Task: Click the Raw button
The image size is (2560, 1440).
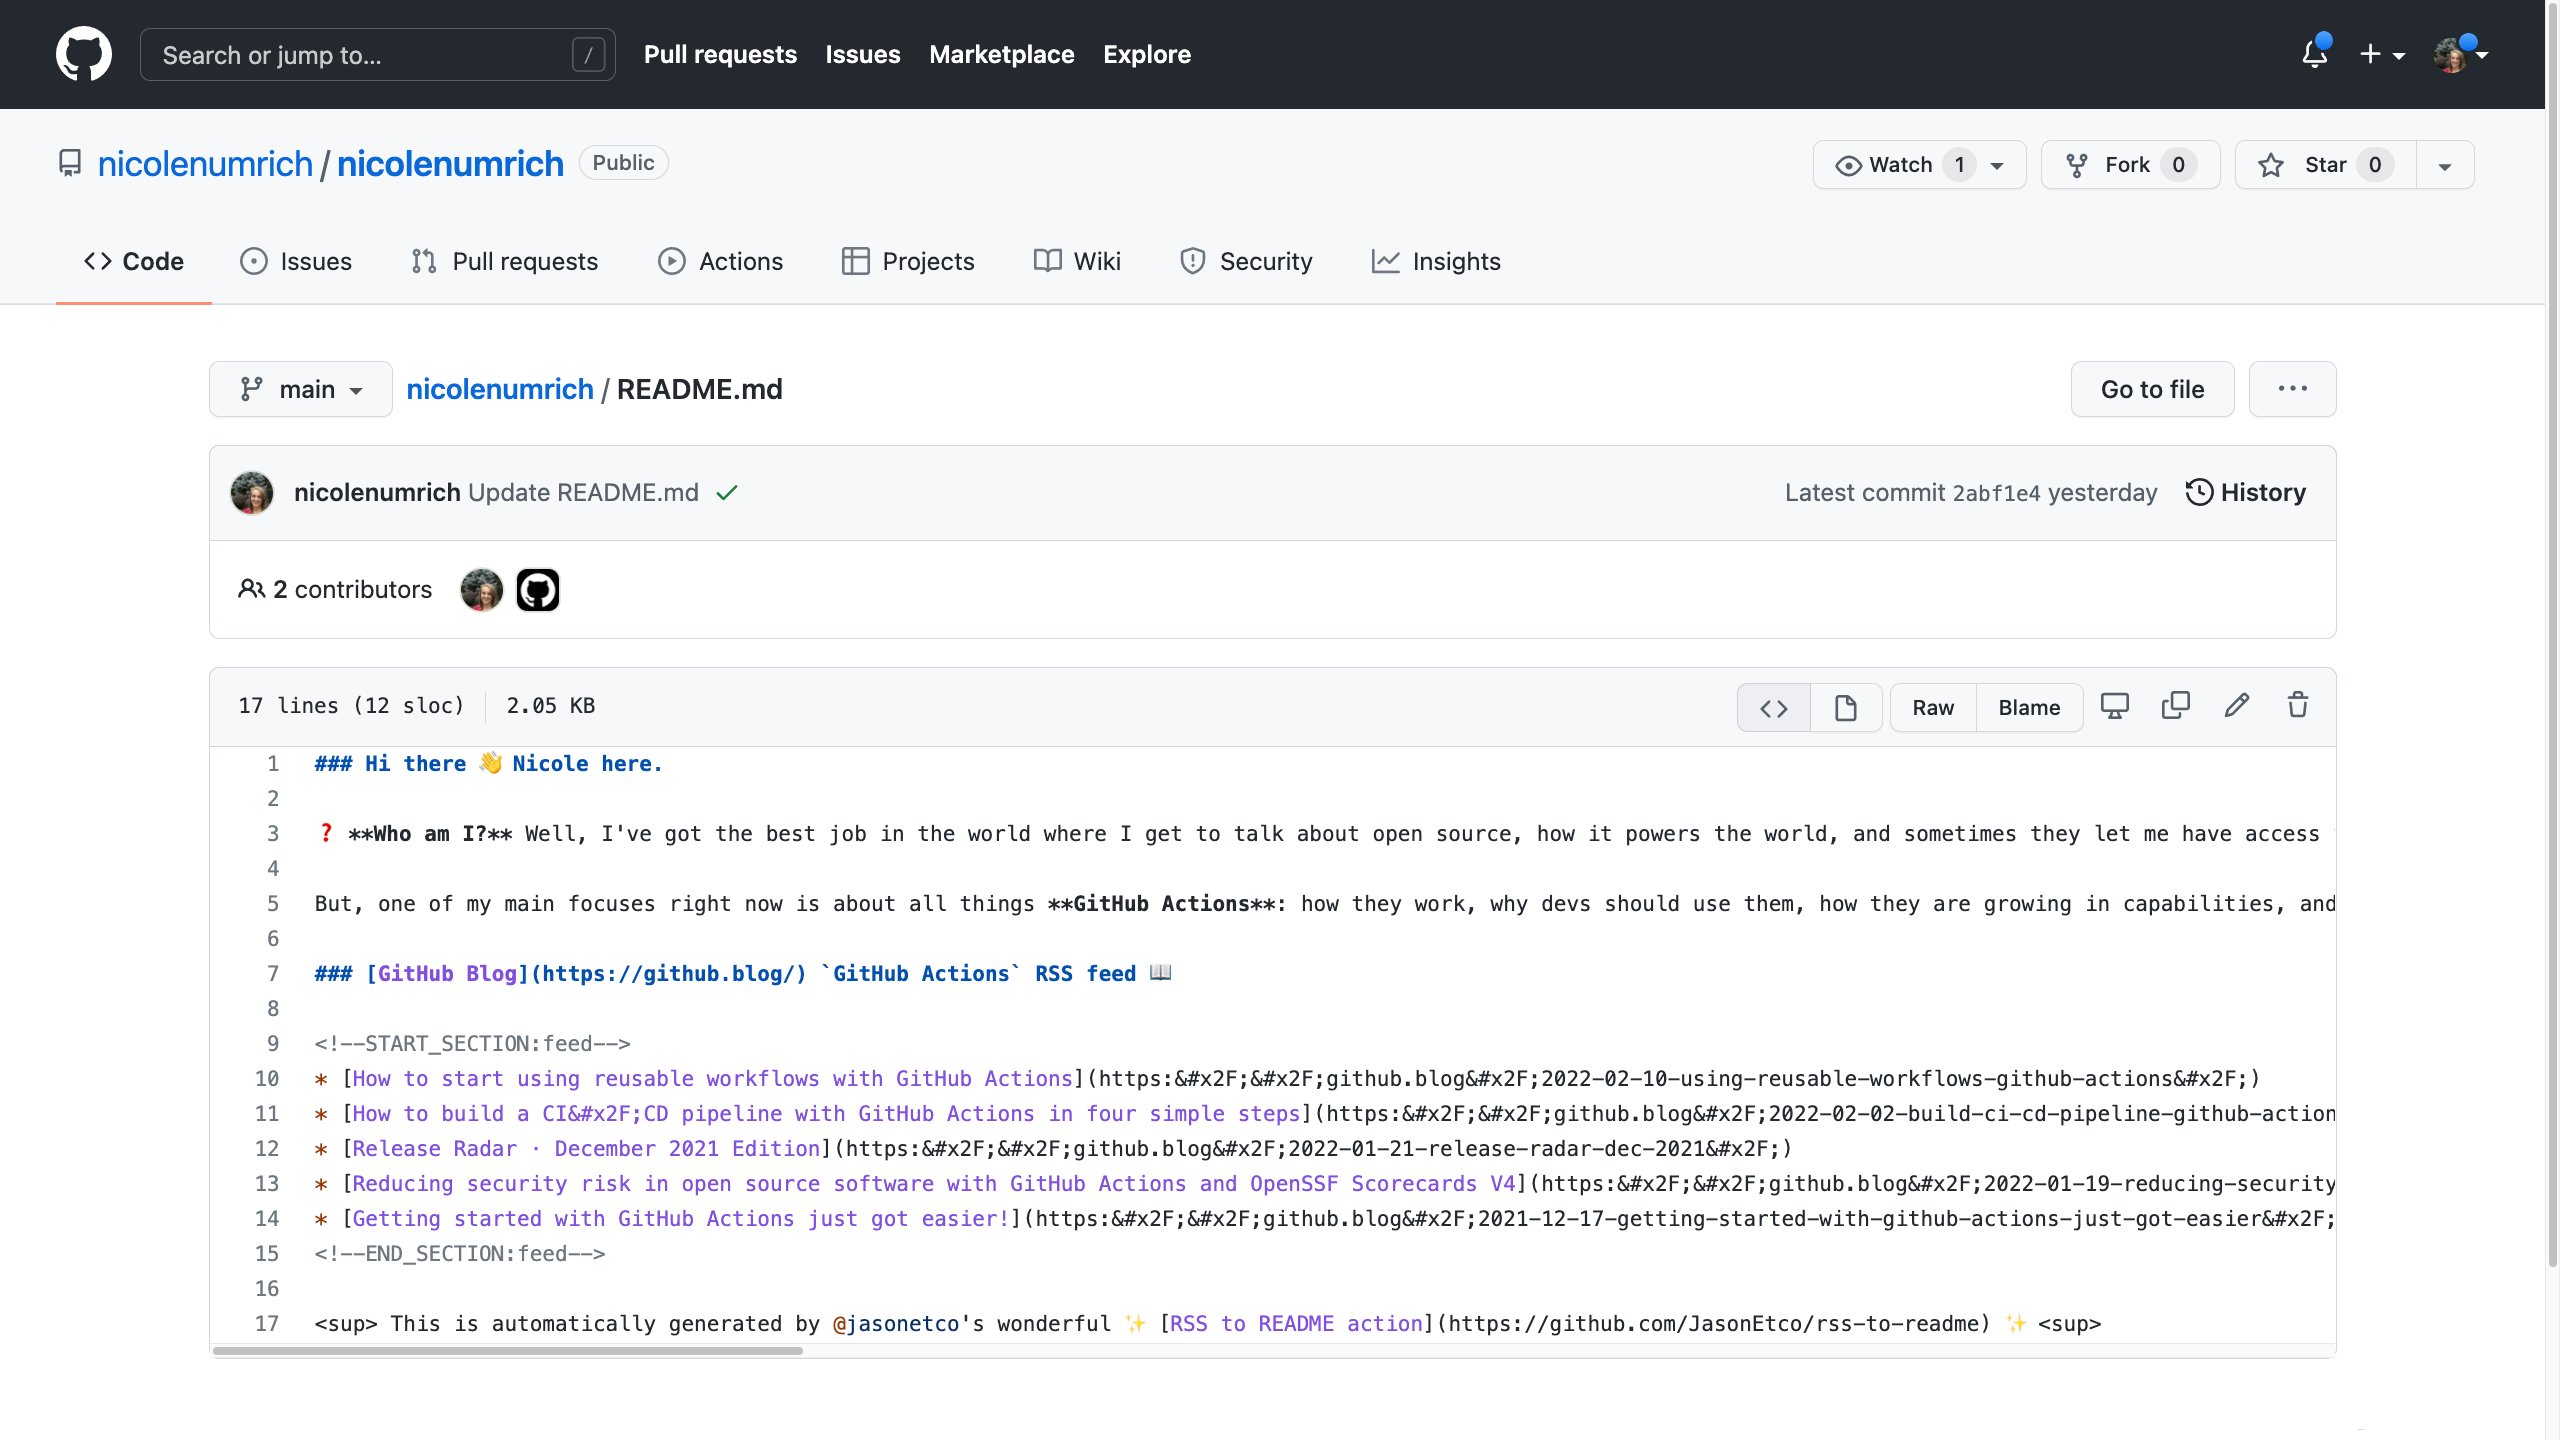Action: coord(1932,708)
